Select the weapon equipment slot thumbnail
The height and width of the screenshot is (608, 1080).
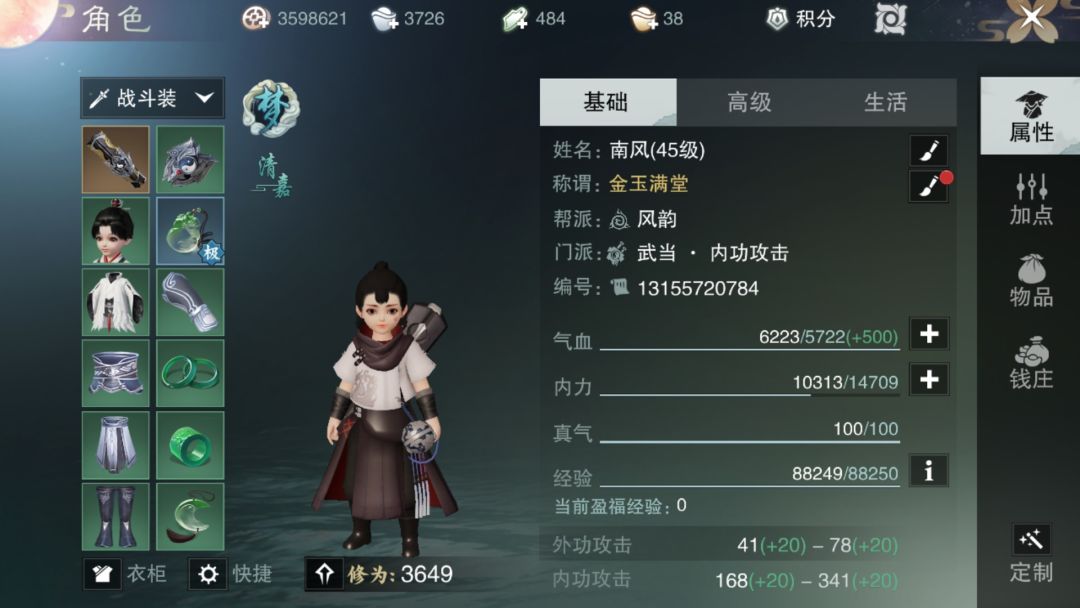[x=116, y=159]
